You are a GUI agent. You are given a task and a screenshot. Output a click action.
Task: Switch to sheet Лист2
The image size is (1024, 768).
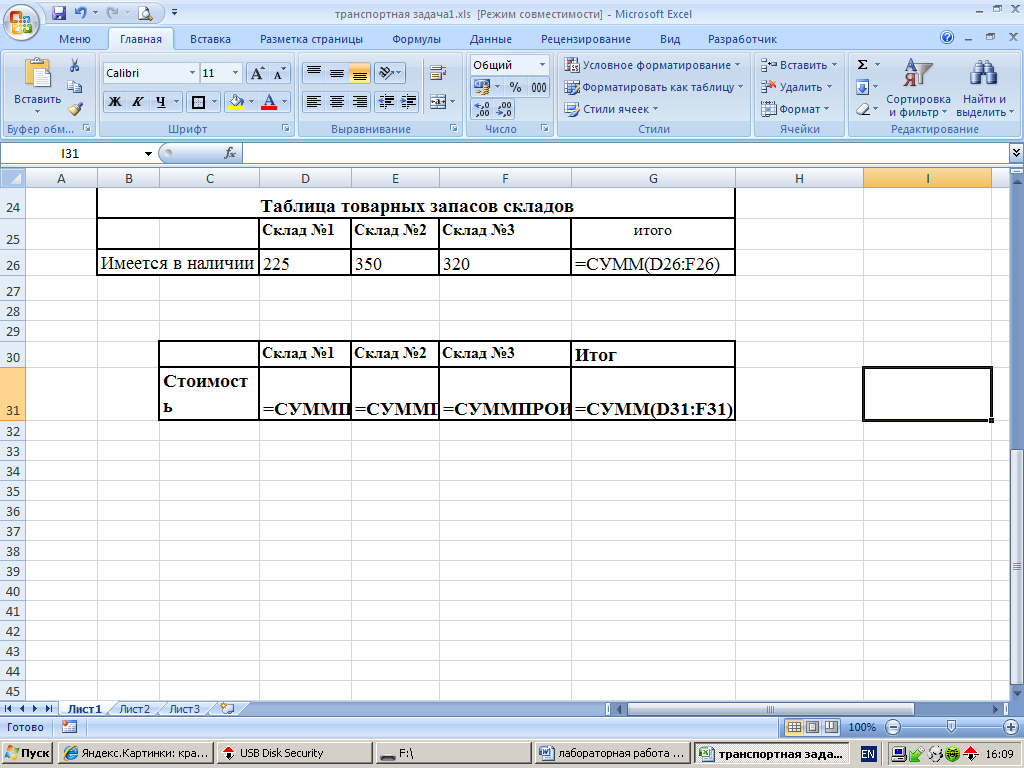135,709
